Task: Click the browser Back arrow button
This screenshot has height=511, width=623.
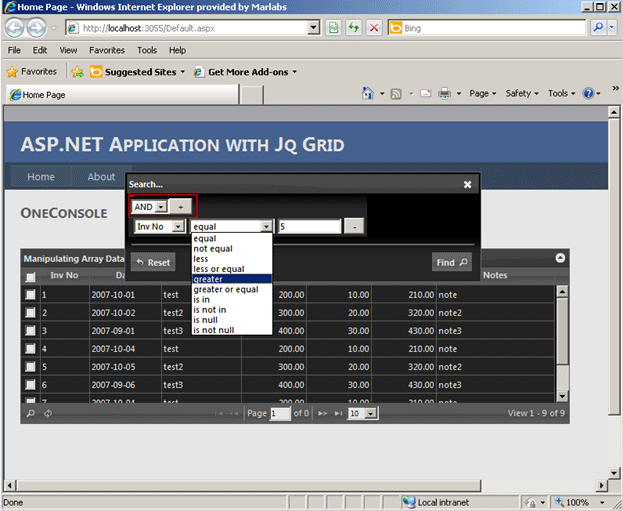Action: (x=15, y=28)
